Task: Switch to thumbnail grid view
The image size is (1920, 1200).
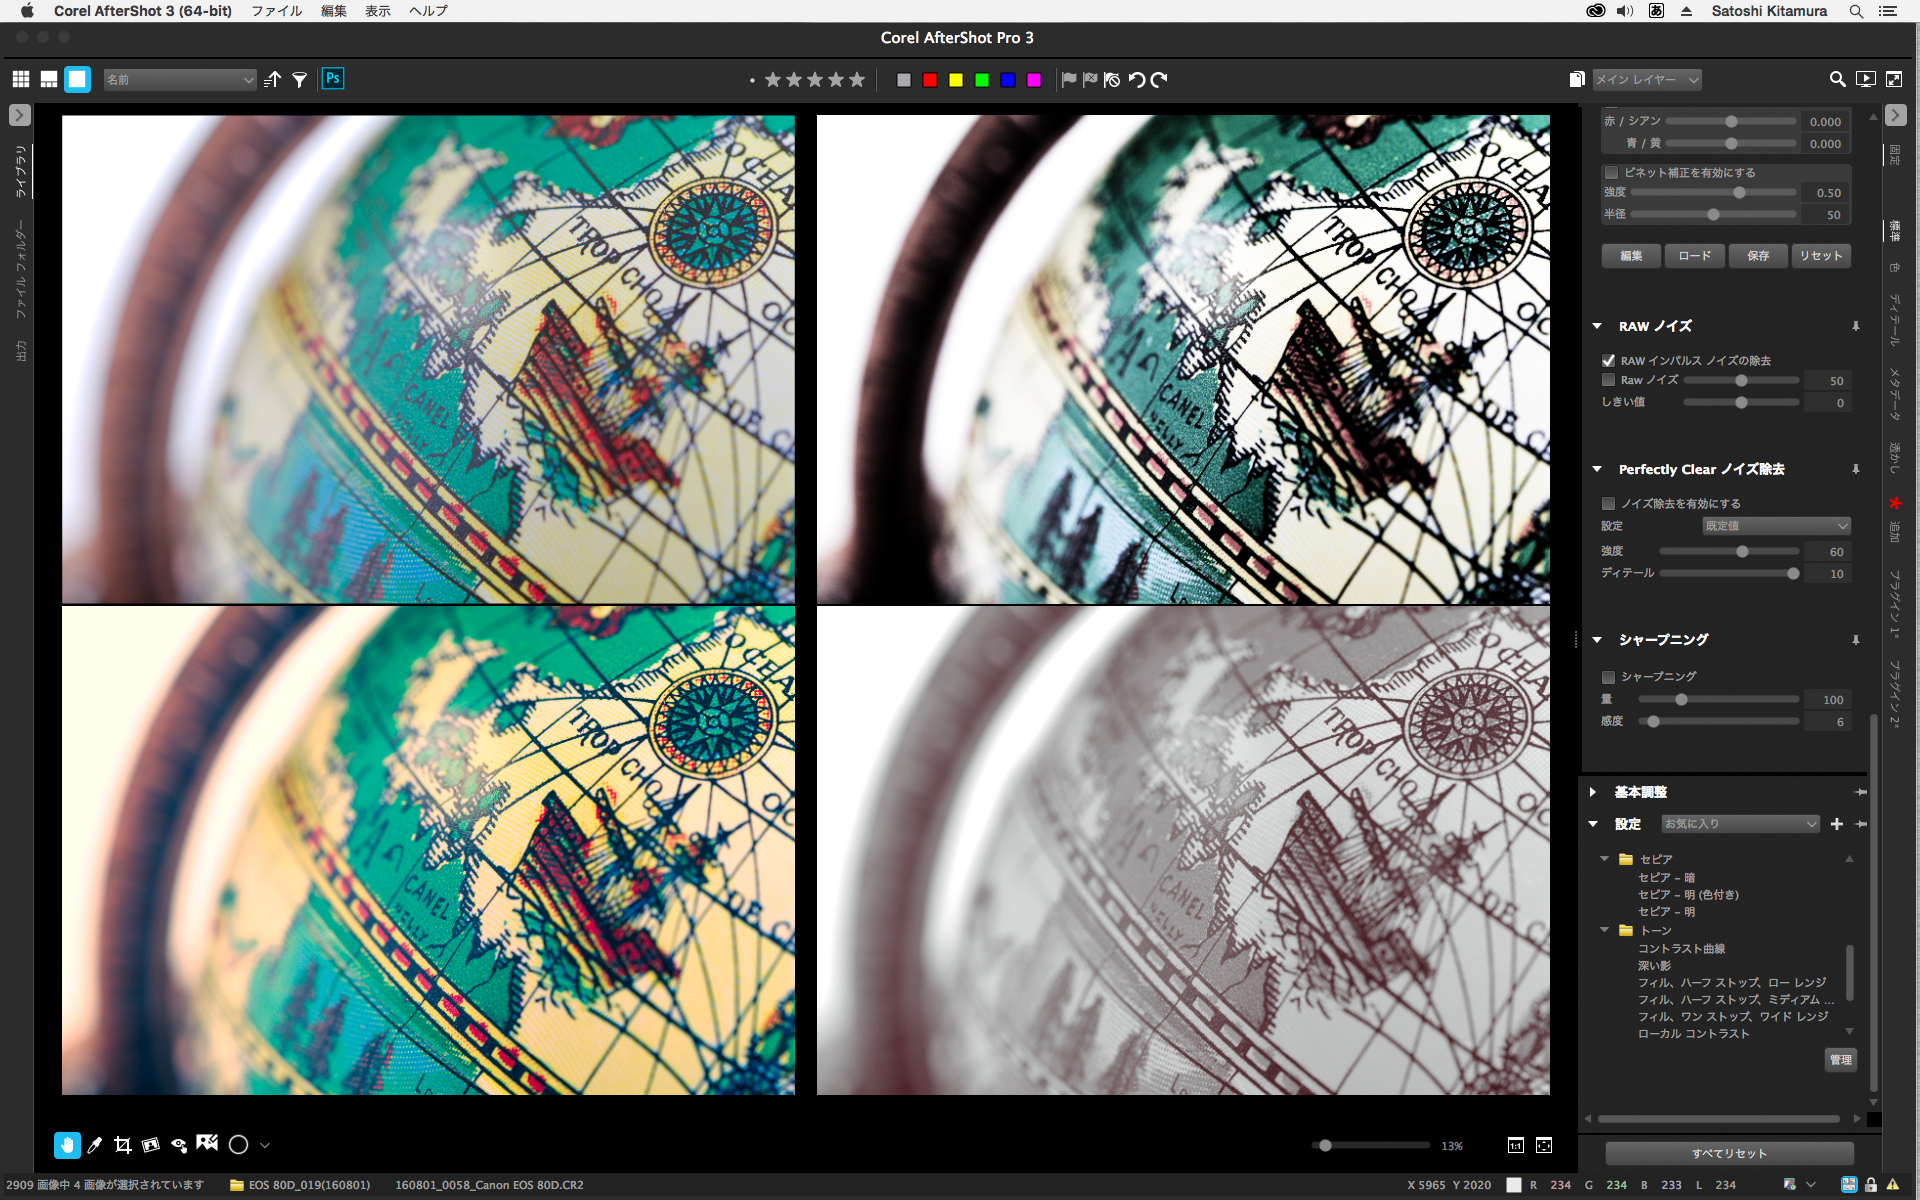Action: [21, 80]
